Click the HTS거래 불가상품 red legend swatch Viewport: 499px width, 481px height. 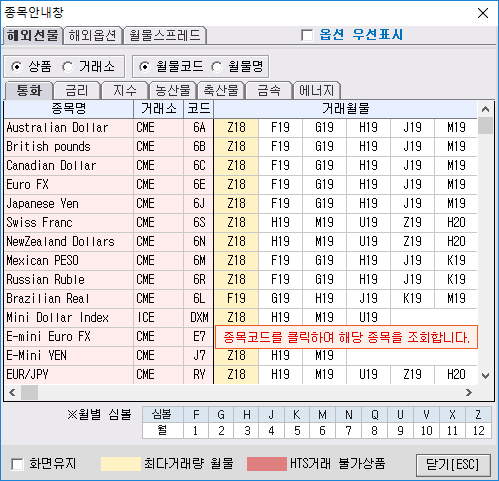pos(267,464)
